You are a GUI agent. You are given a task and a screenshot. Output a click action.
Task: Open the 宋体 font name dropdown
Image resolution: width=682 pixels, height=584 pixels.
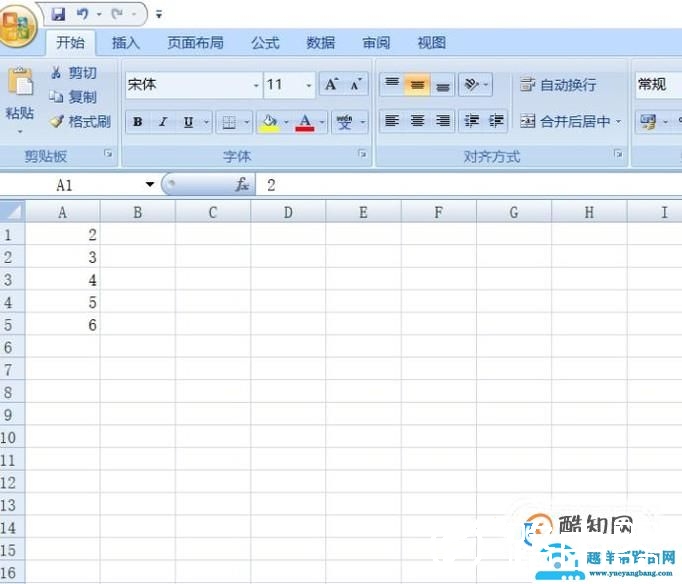(x=256, y=85)
